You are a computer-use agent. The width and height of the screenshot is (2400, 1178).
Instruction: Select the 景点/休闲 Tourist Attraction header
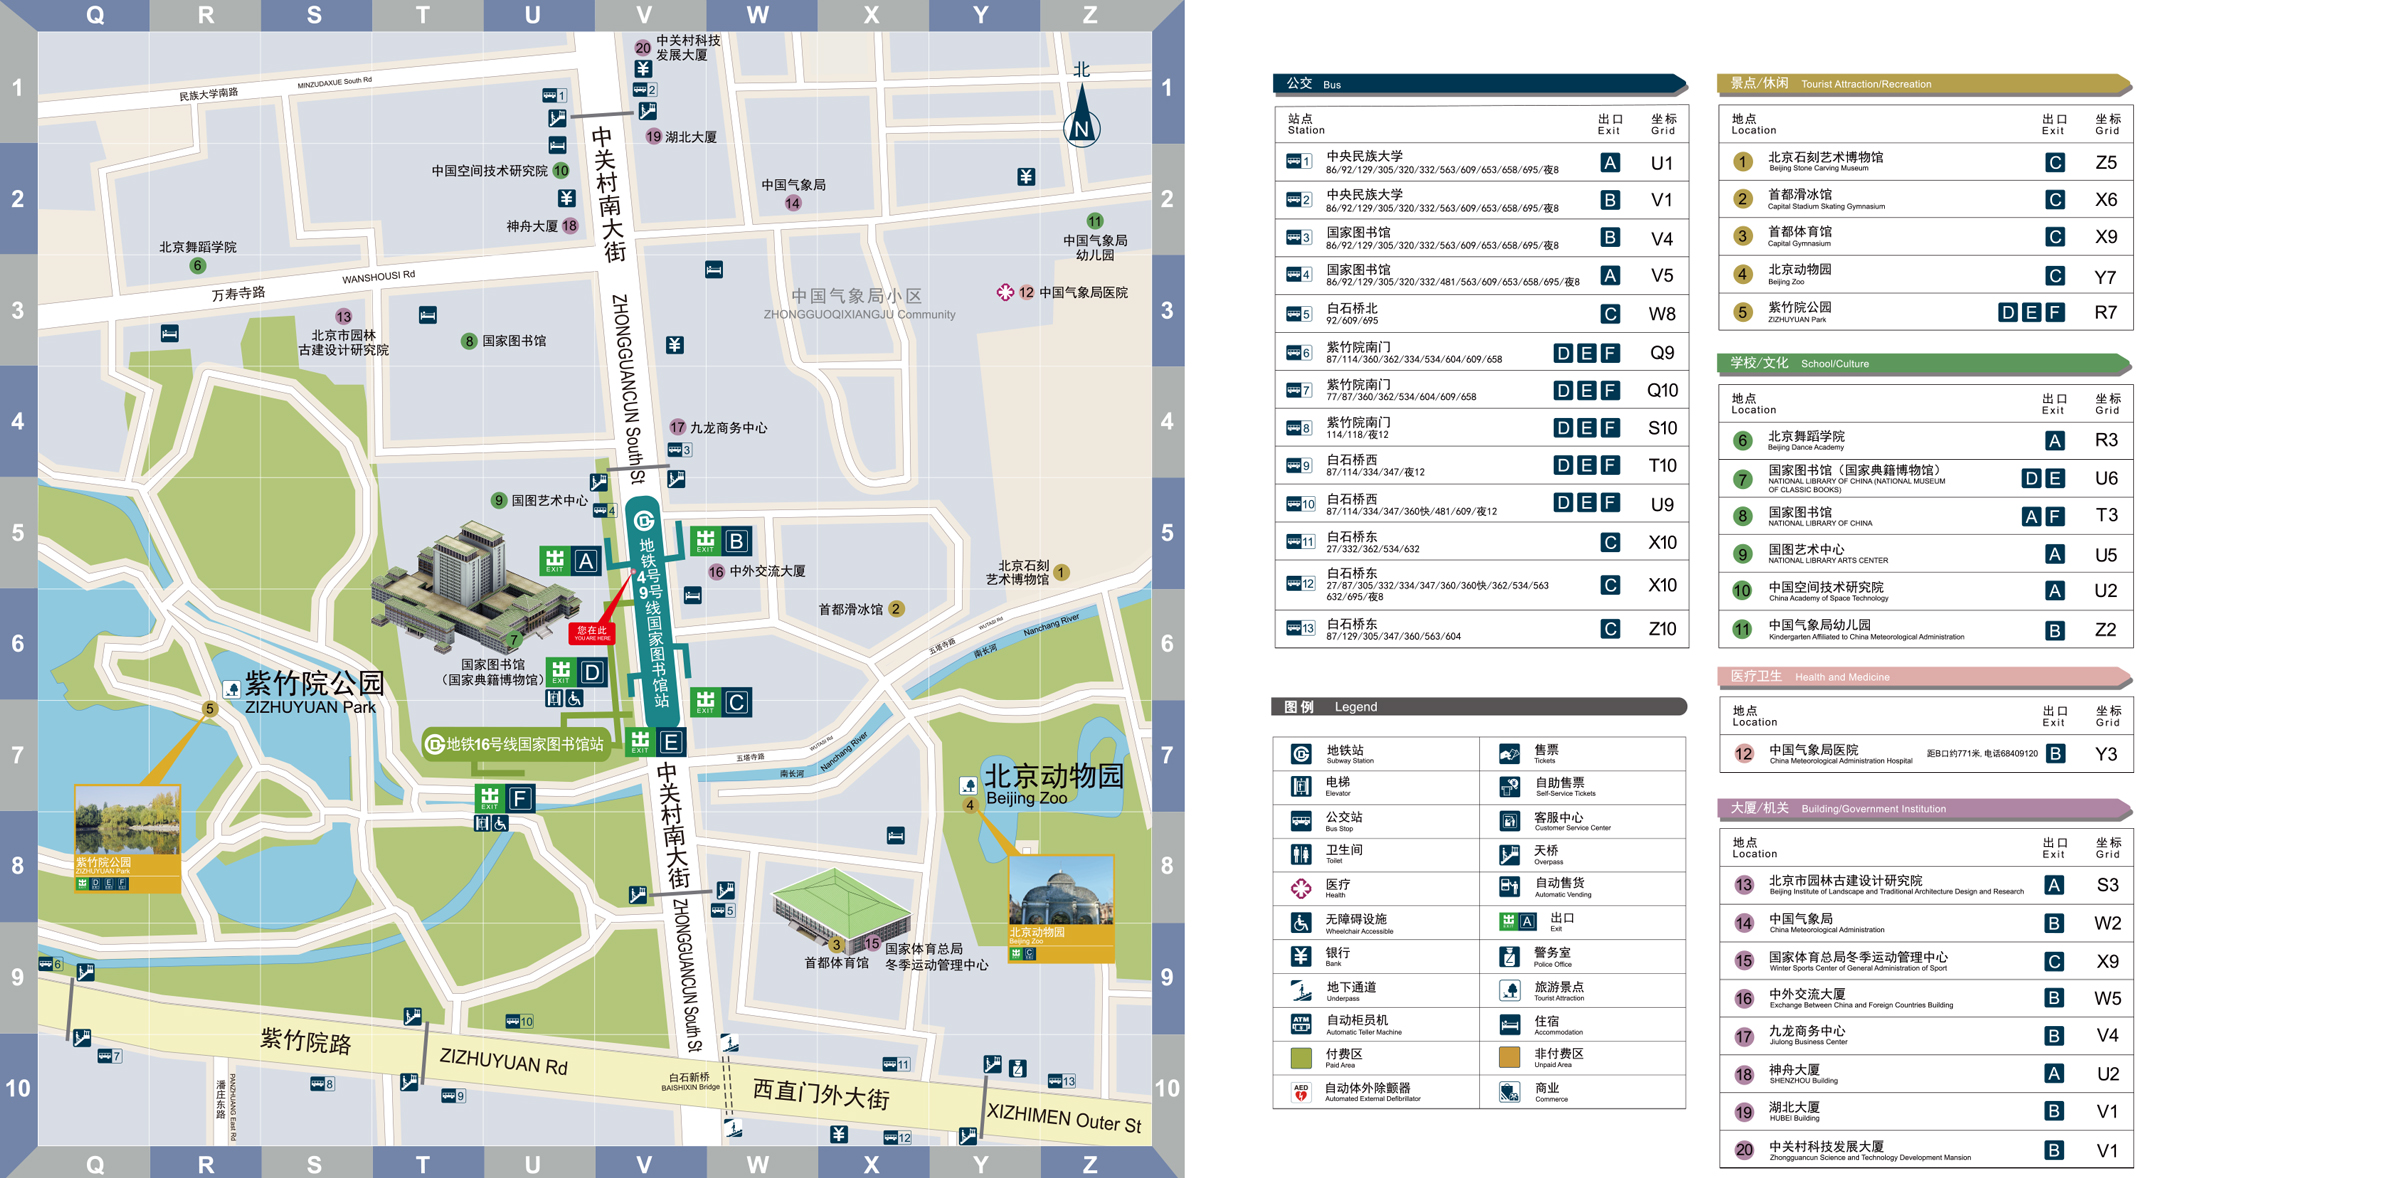click(x=1924, y=84)
